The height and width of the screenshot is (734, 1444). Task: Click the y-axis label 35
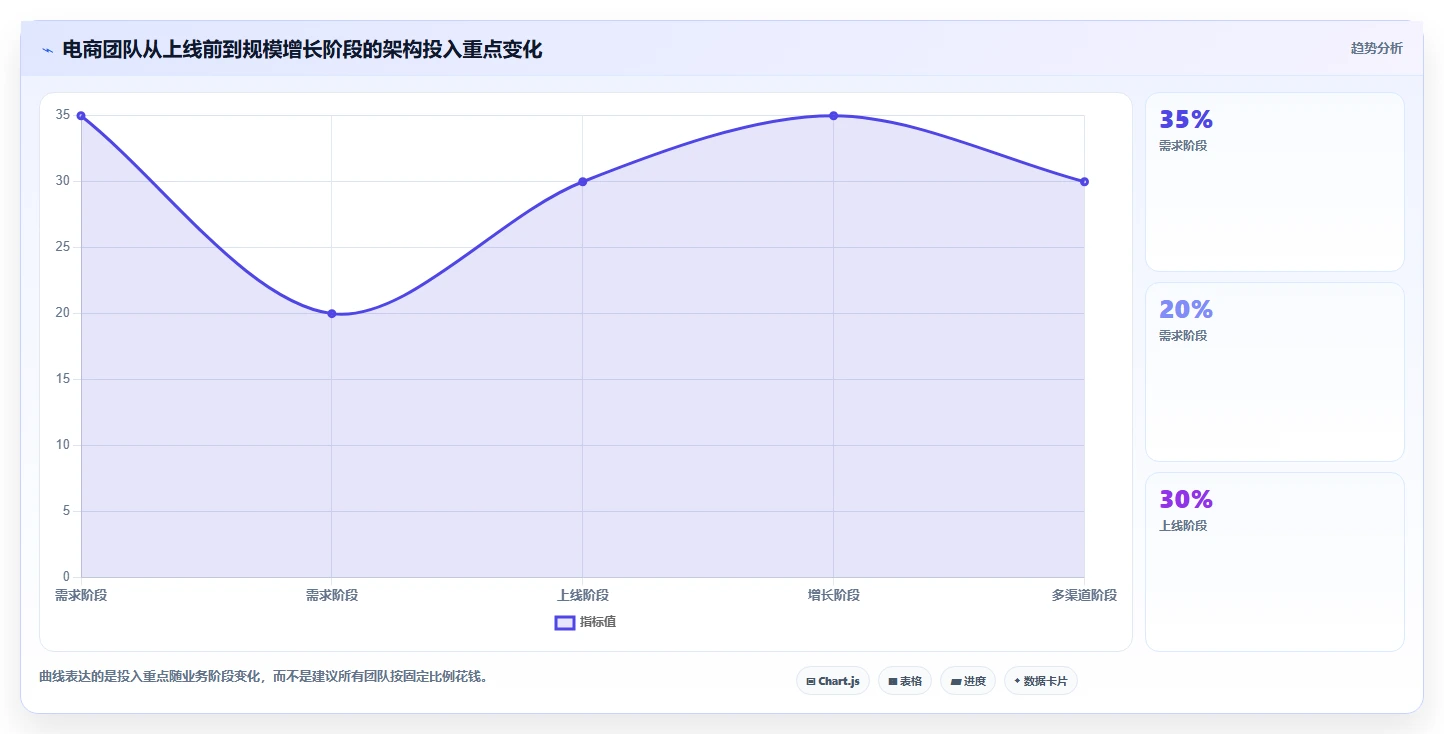(x=63, y=115)
